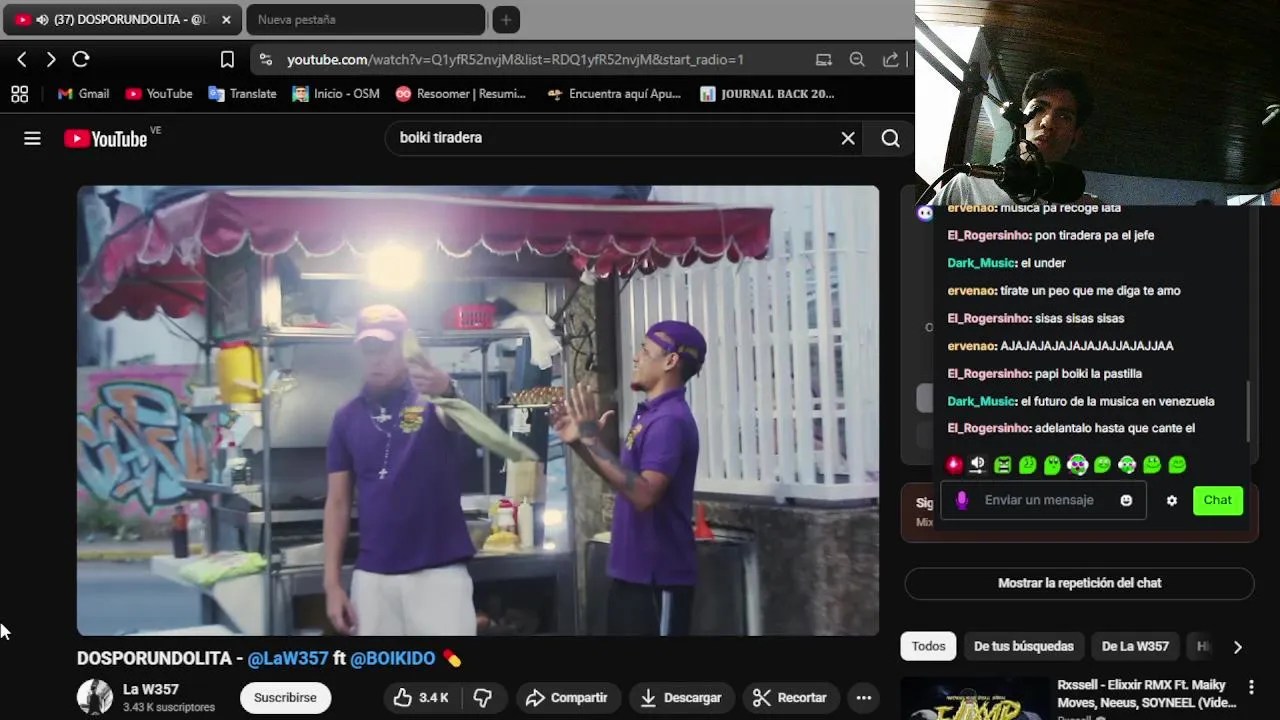Screen dimensions: 1280x720
Task: Click Recortar button
Action: tap(790, 697)
